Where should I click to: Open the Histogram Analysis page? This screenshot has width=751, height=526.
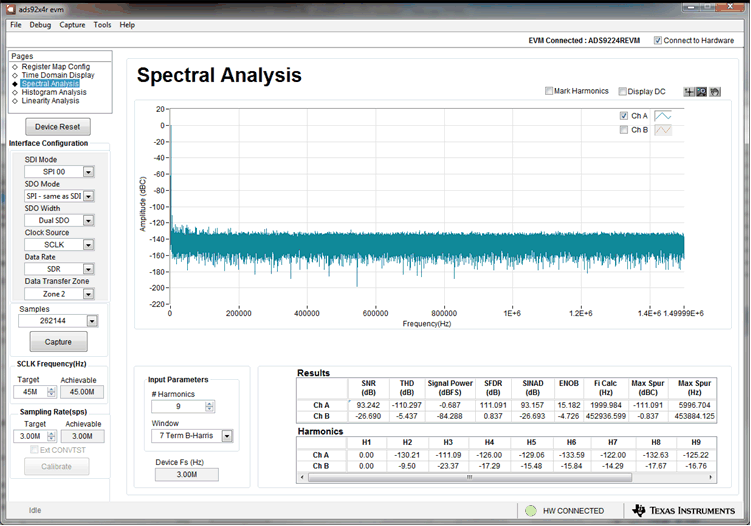pos(54,92)
